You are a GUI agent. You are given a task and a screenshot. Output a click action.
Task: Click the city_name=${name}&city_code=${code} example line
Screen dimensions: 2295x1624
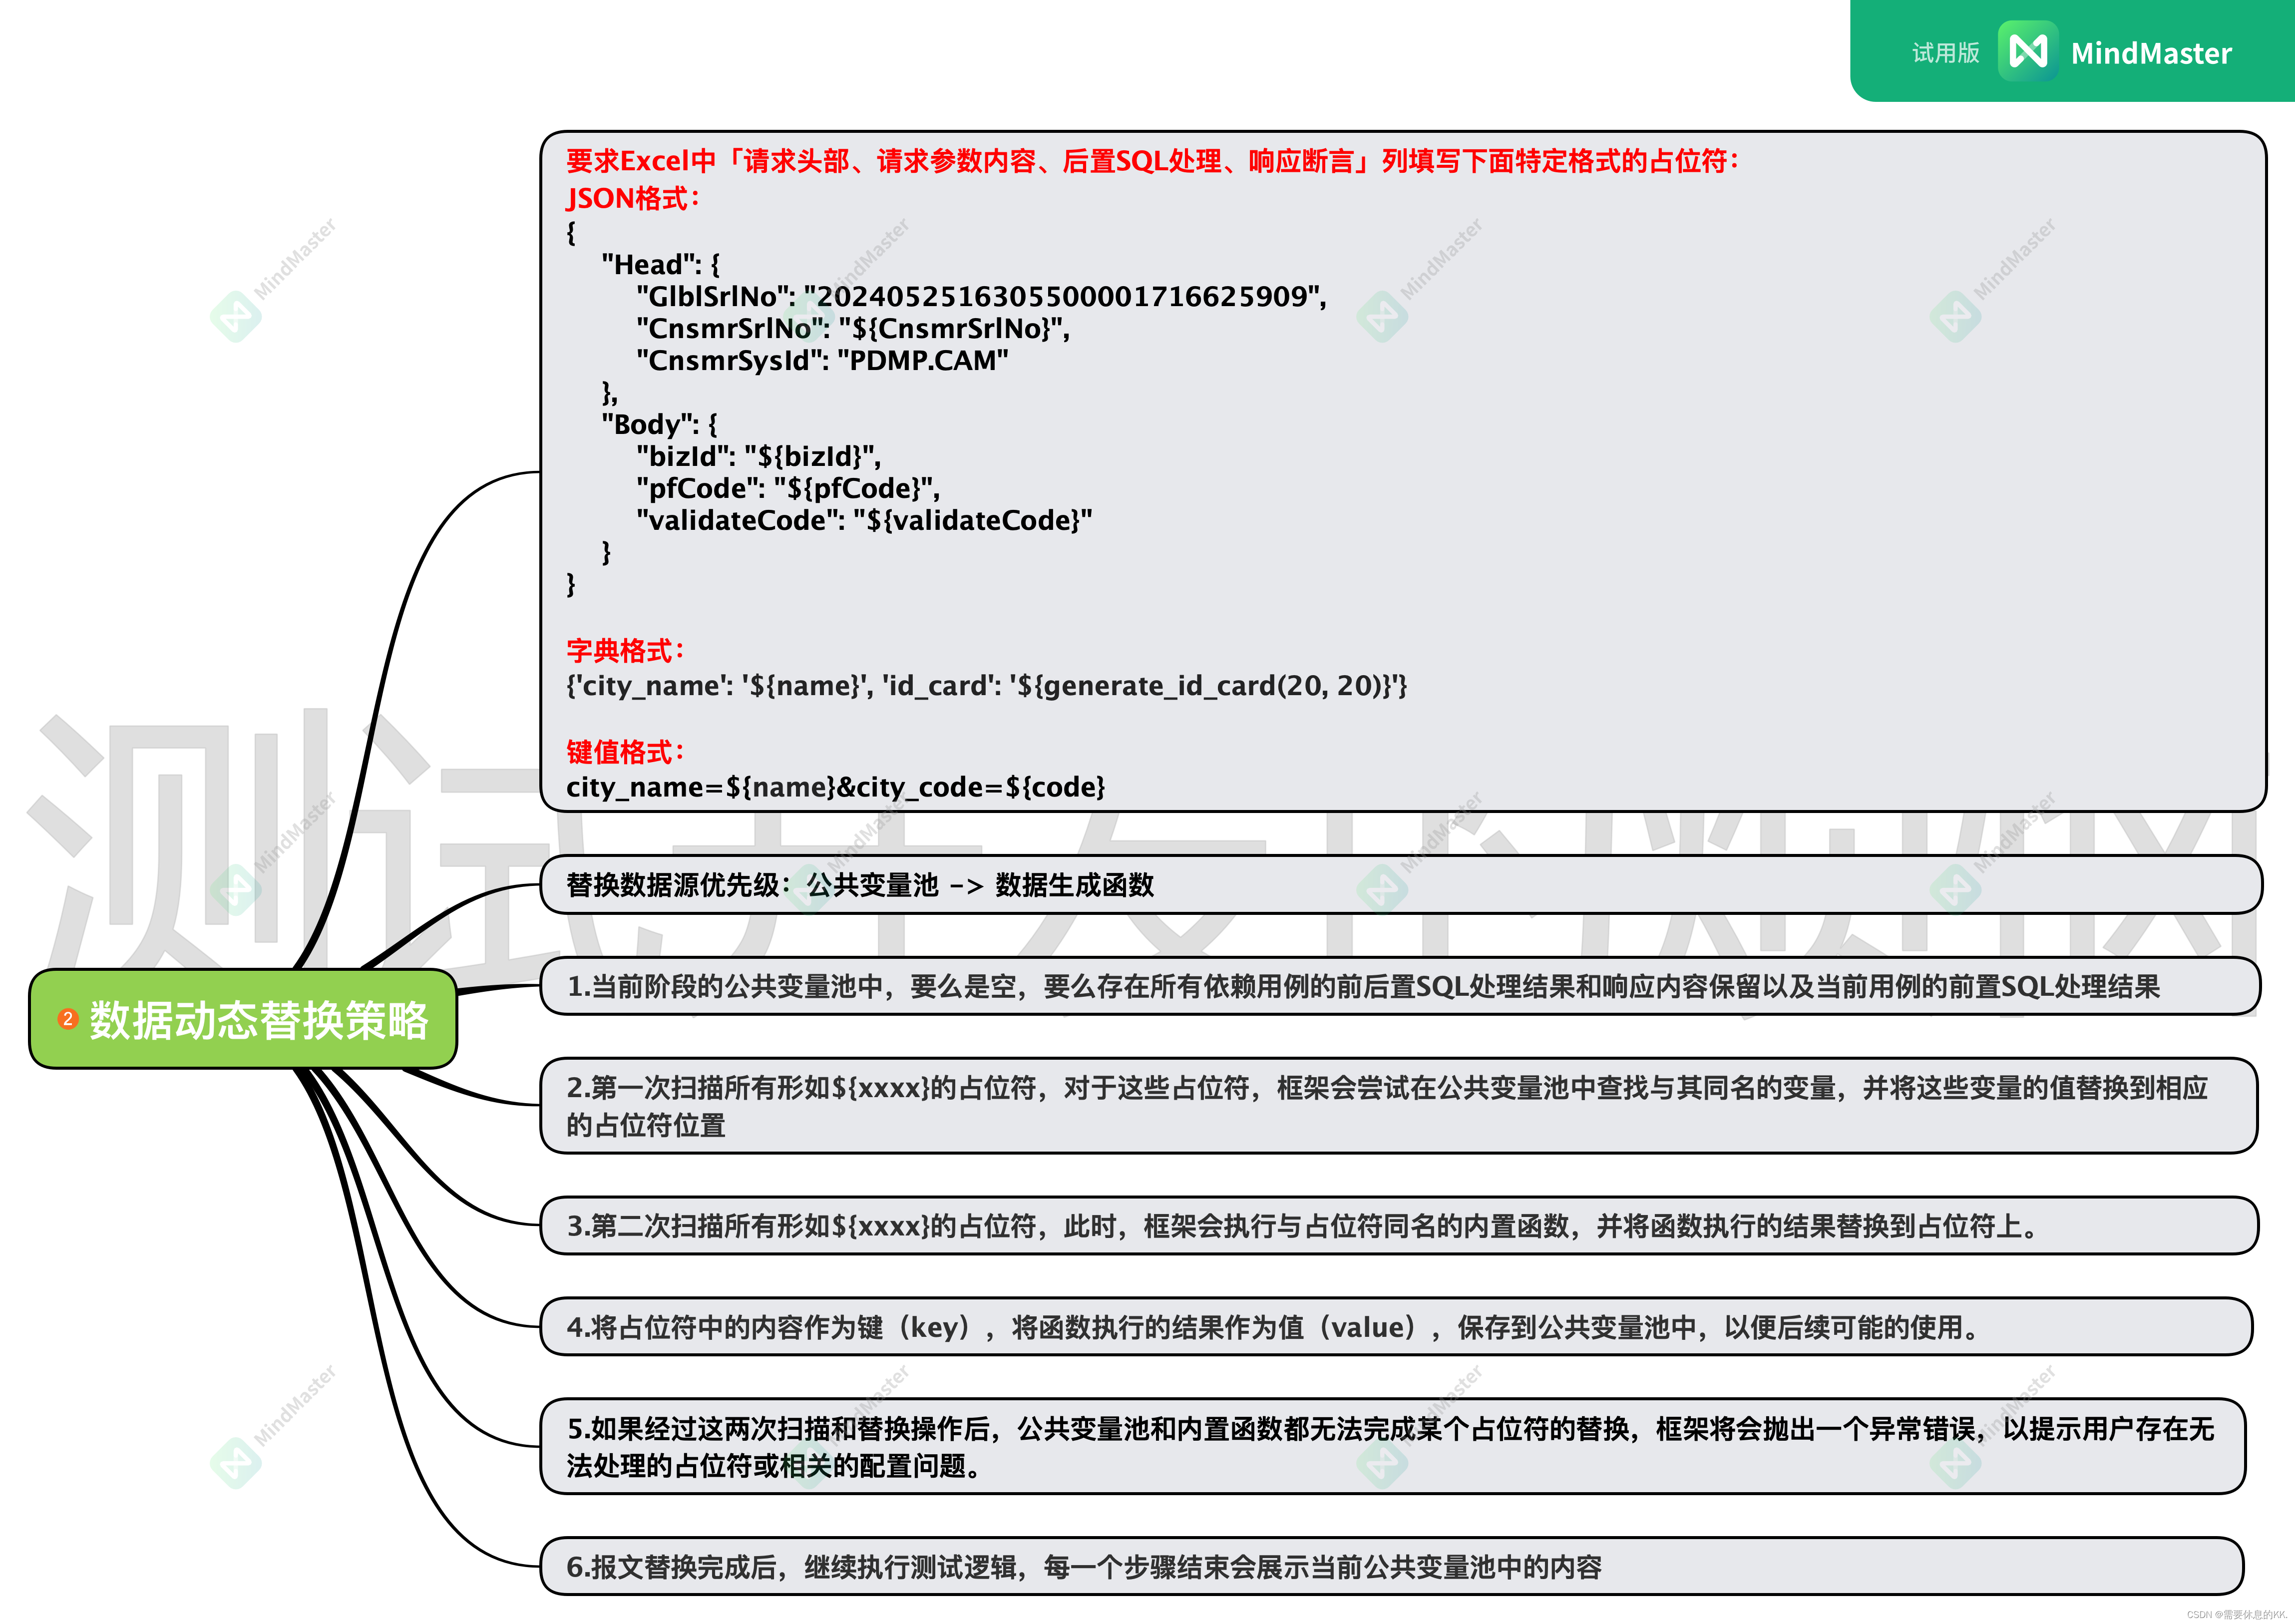[836, 787]
